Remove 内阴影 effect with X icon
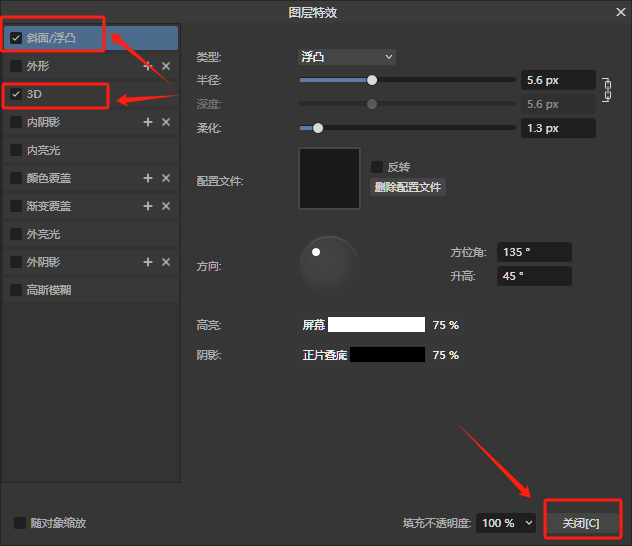 tap(166, 122)
